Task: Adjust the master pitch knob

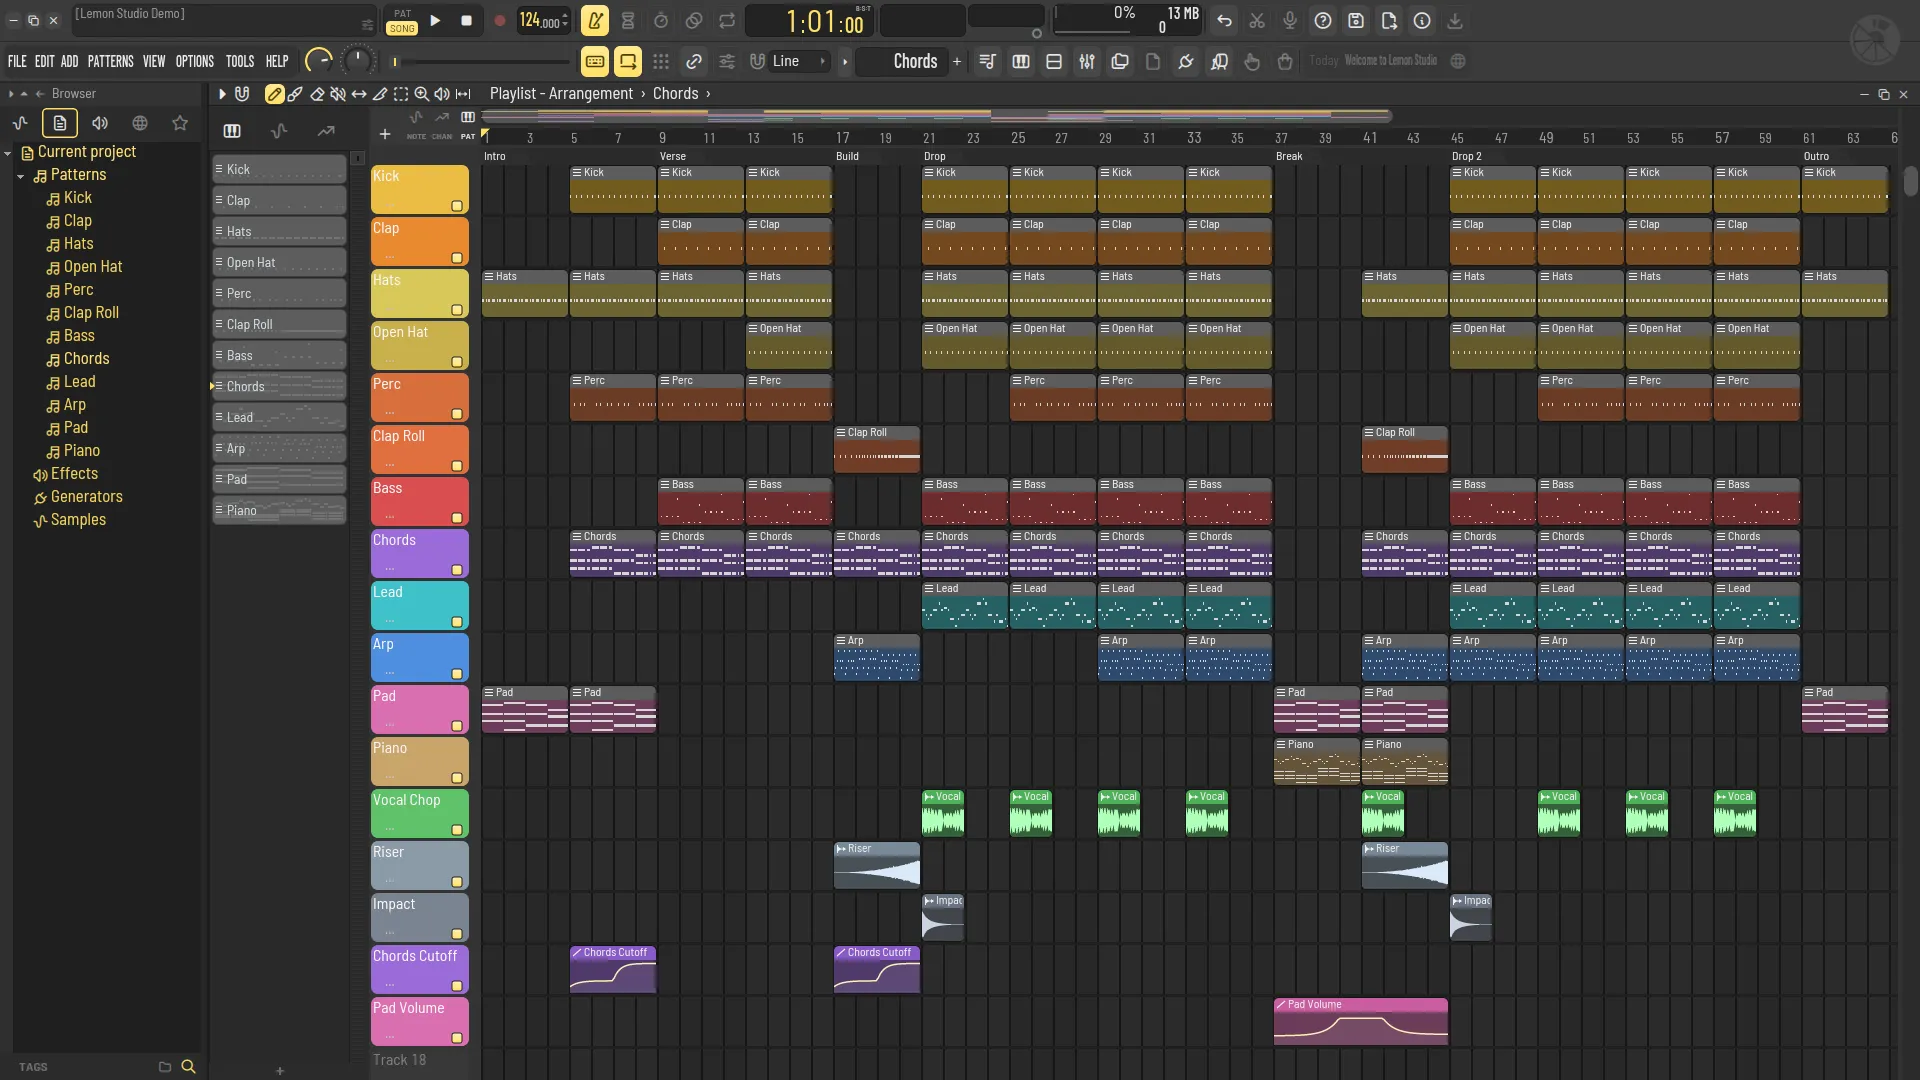Action: [356, 61]
